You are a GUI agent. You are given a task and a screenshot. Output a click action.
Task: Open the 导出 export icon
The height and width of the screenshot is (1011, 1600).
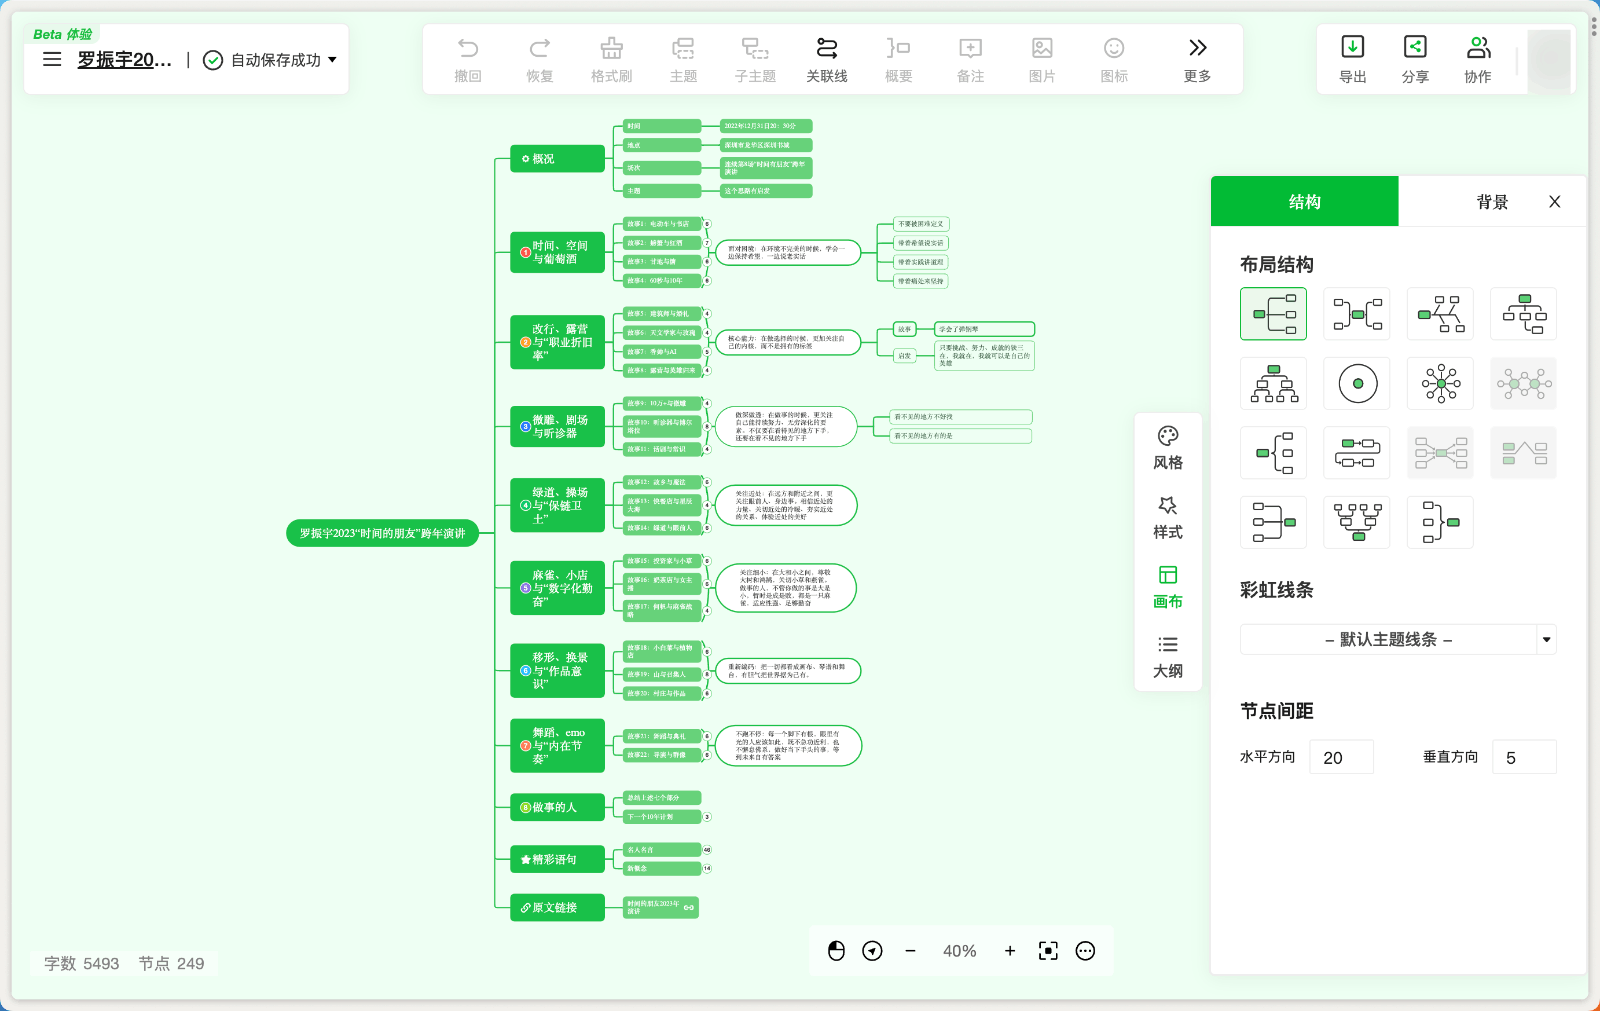[x=1352, y=59]
